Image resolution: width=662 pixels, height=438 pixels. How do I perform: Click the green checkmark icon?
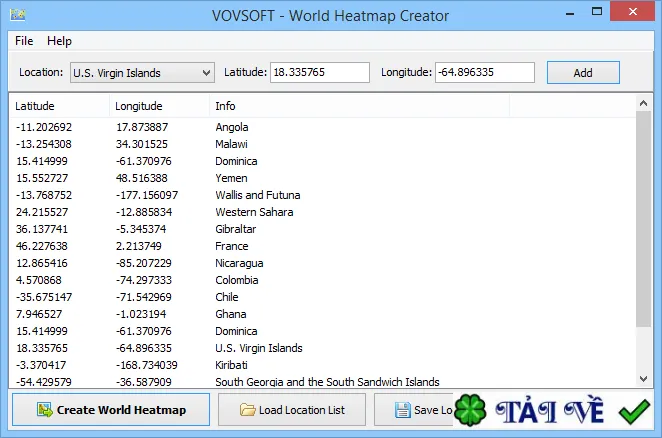click(x=634, y=411)
